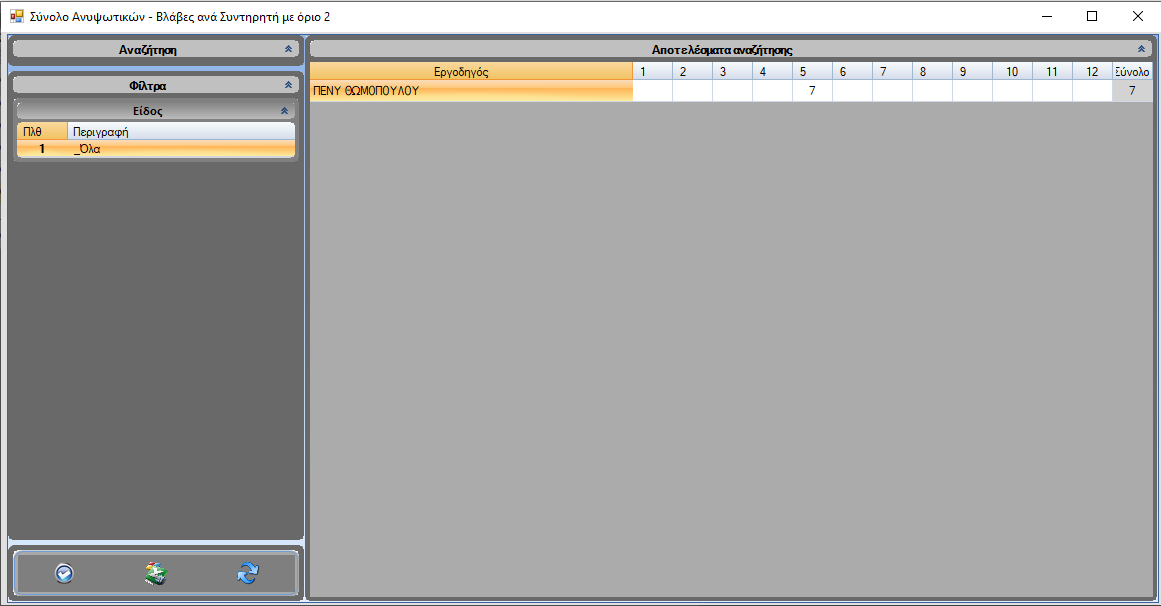
Task: Sort by the Εργοδηγός column header
Action: 471,72
